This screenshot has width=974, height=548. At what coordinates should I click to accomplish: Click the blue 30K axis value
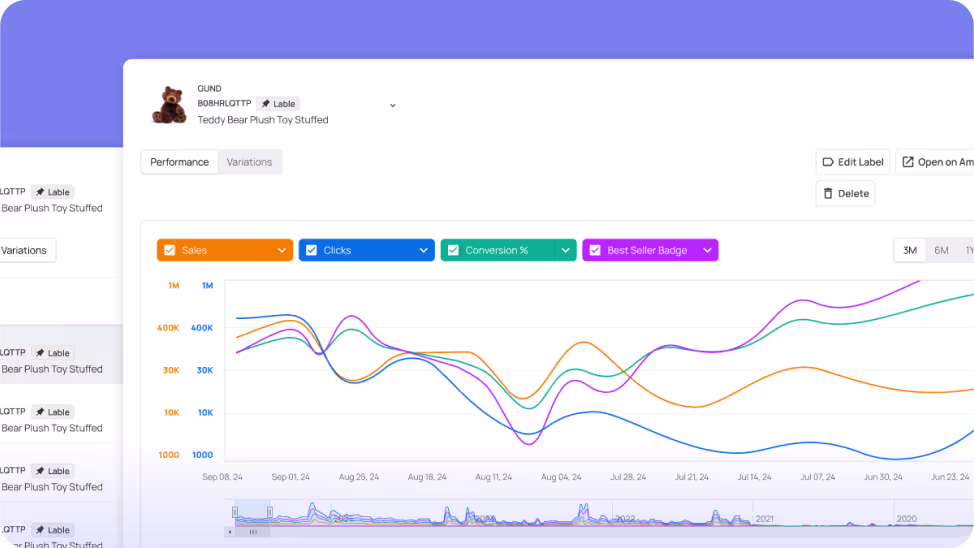click(205, 370)
